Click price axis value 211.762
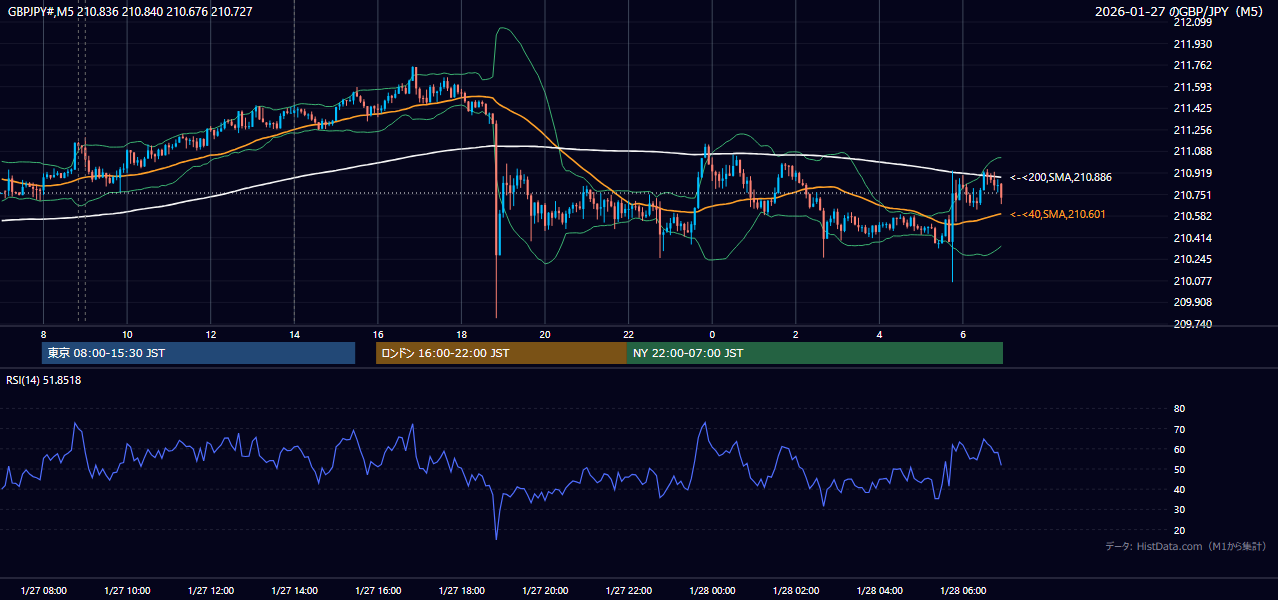Screen dimensions: 1278x600 pyautogui.click(x=1192, y=65)
